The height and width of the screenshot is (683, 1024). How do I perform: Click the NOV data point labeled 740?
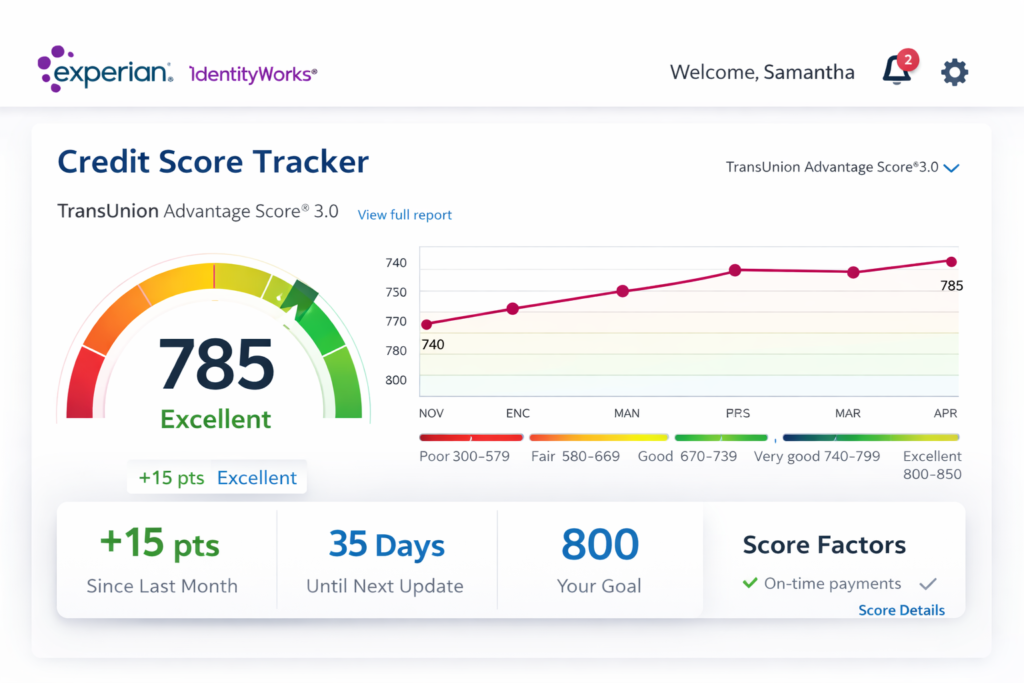click(x=427, y=324)
